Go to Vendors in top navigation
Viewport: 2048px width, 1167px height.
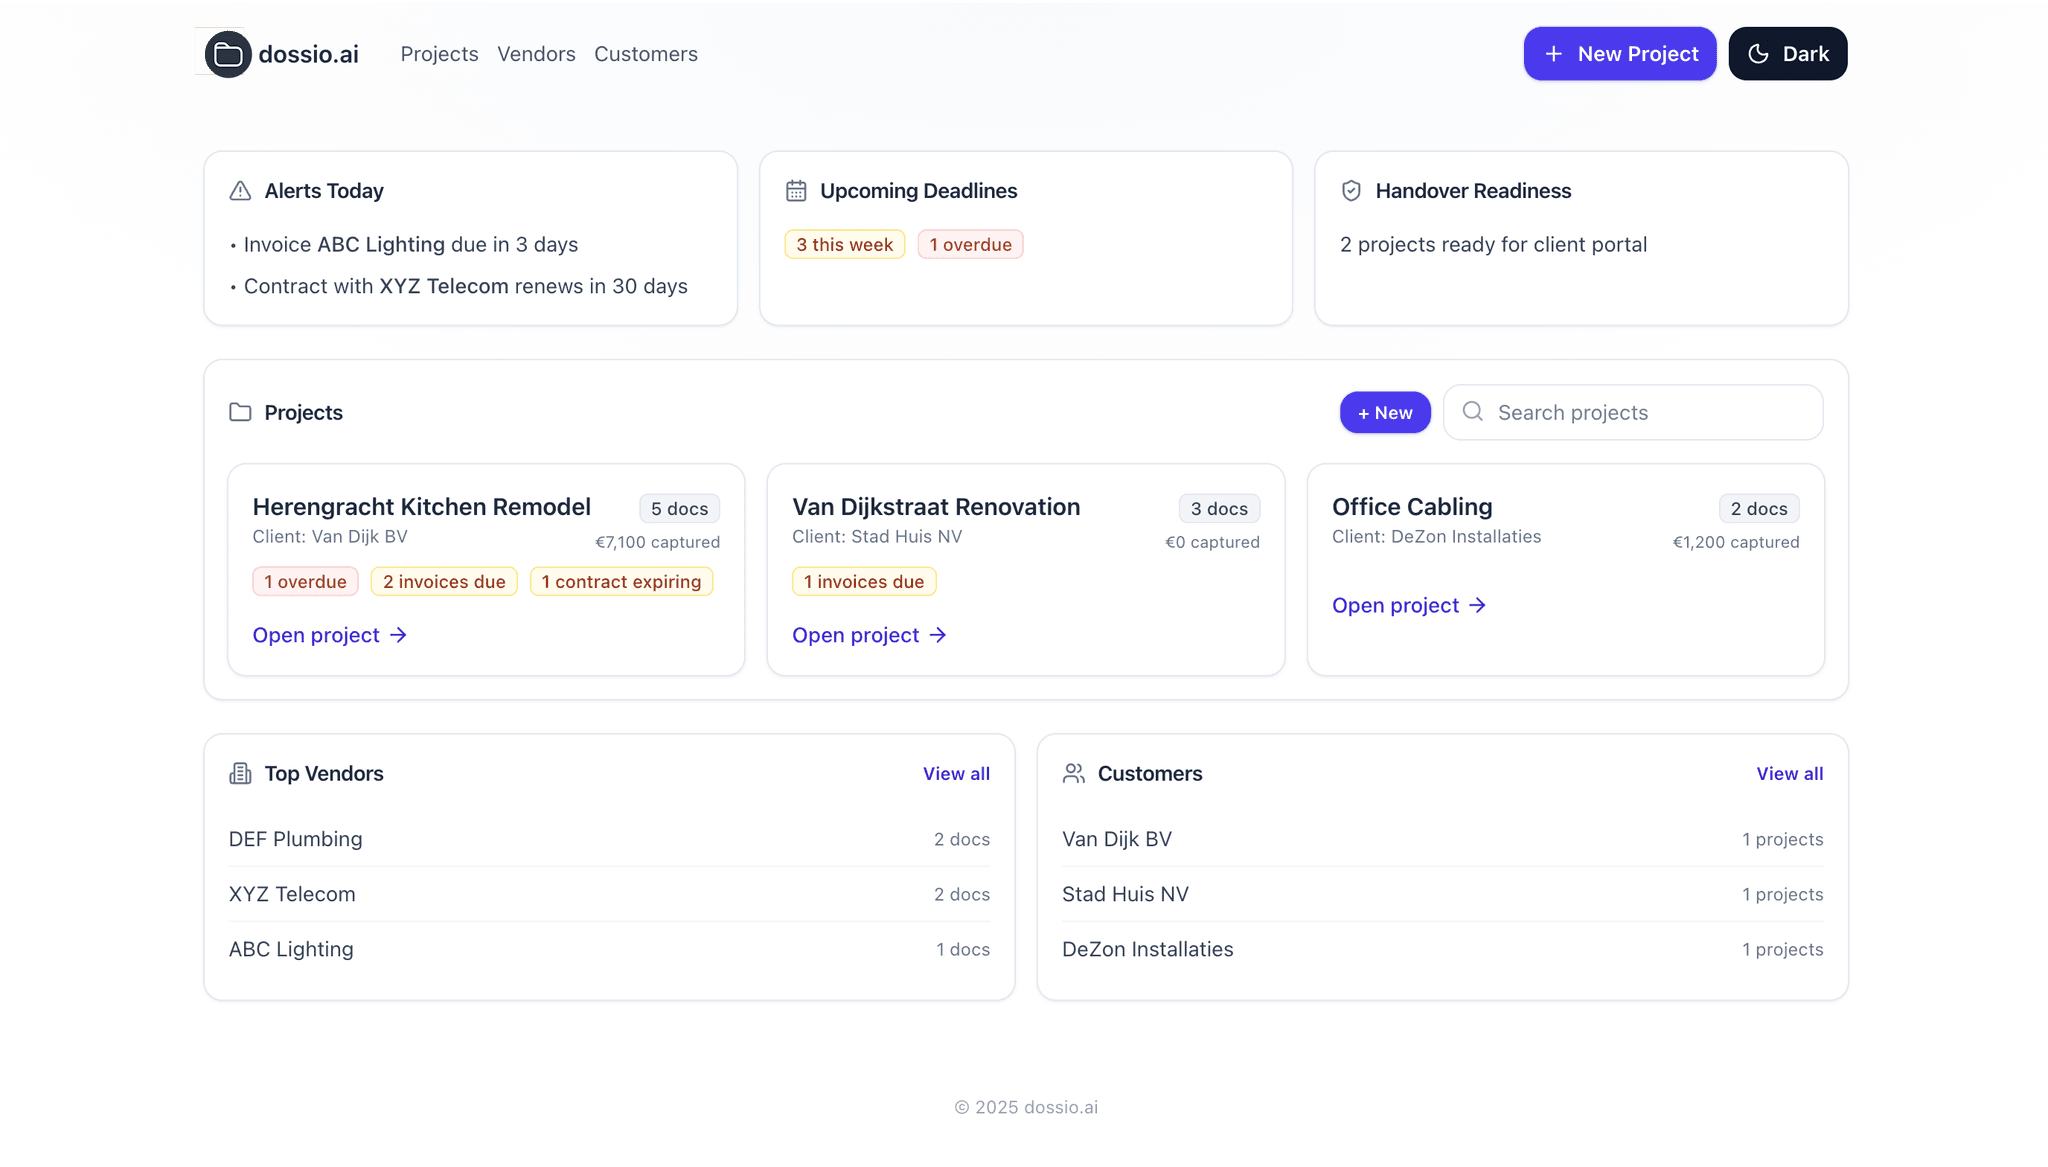coord(536,54)
